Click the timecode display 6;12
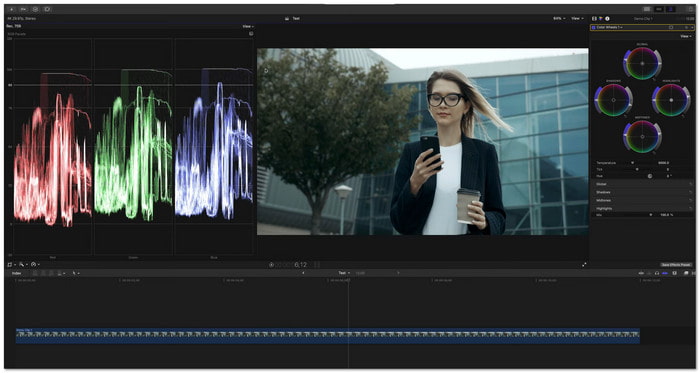Image resolution: width=700 pixels, height=373 pixels. [301, 265]
